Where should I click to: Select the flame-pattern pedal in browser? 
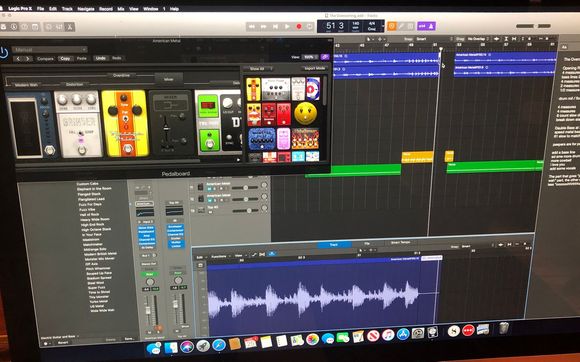pos(305,139)
